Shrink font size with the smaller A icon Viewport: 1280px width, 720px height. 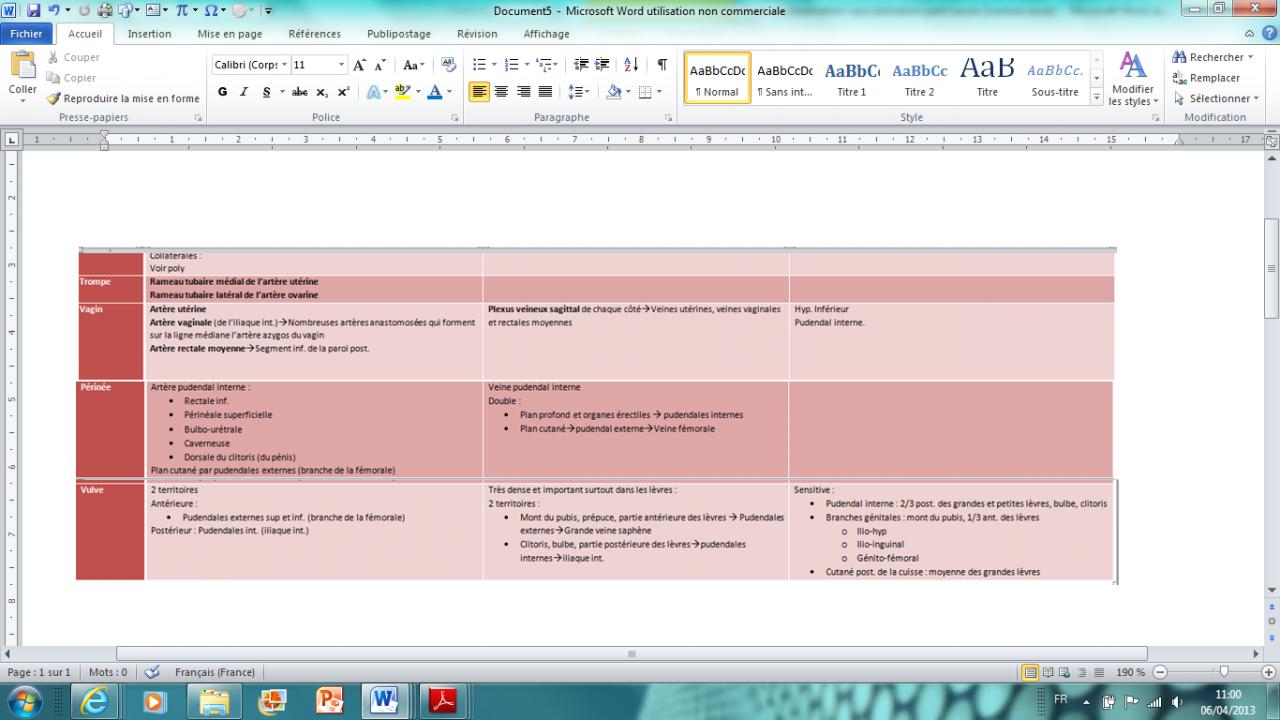[380, 65]
